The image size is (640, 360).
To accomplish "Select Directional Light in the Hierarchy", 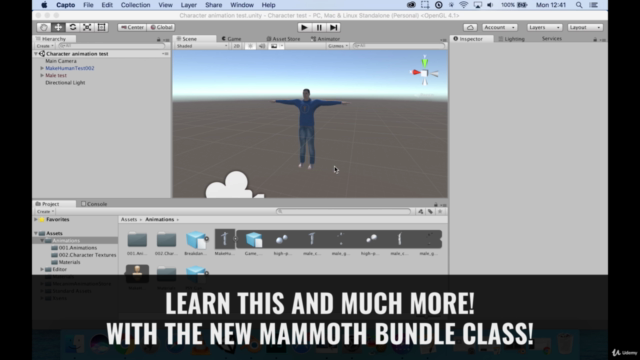I will (65, 83).
